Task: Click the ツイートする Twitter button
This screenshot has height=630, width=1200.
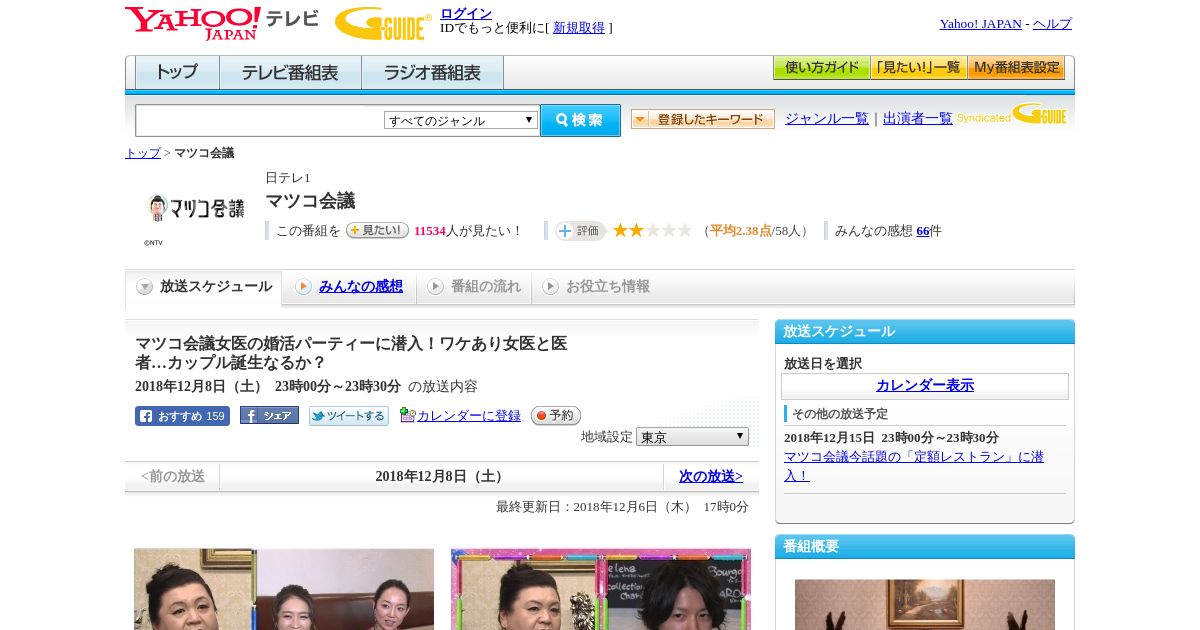Action: (348, 416)
